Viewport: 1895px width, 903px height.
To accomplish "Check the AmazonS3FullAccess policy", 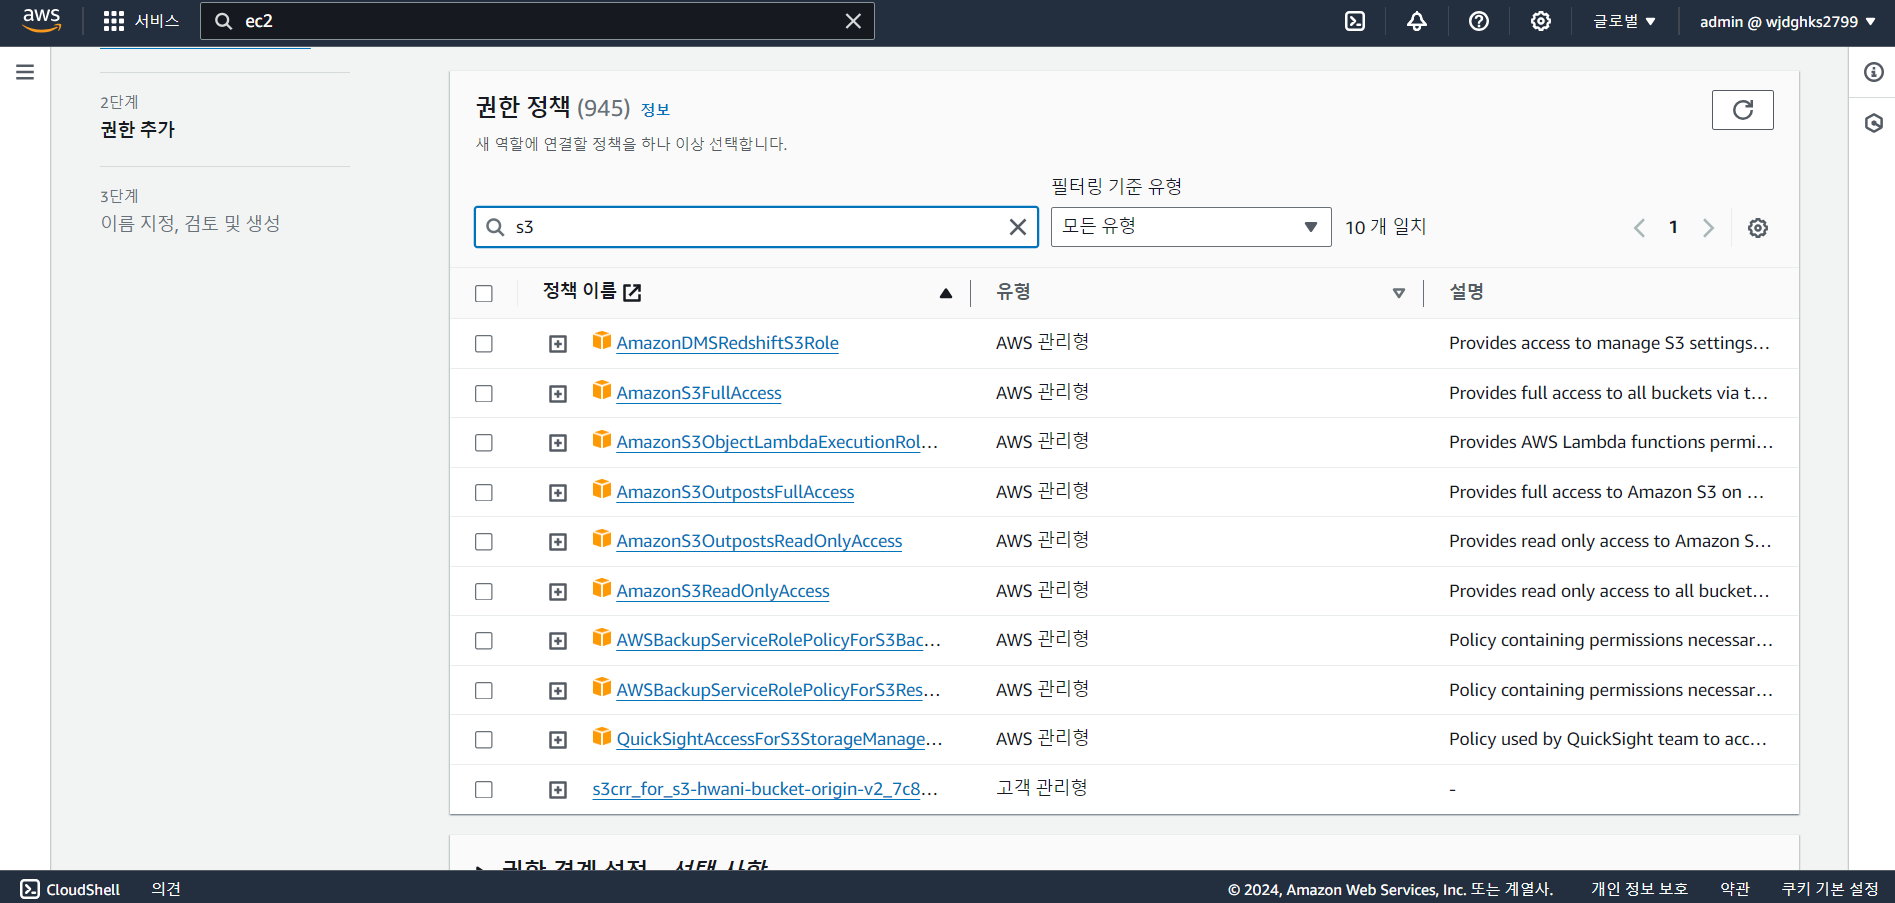I will coord(484,394).
